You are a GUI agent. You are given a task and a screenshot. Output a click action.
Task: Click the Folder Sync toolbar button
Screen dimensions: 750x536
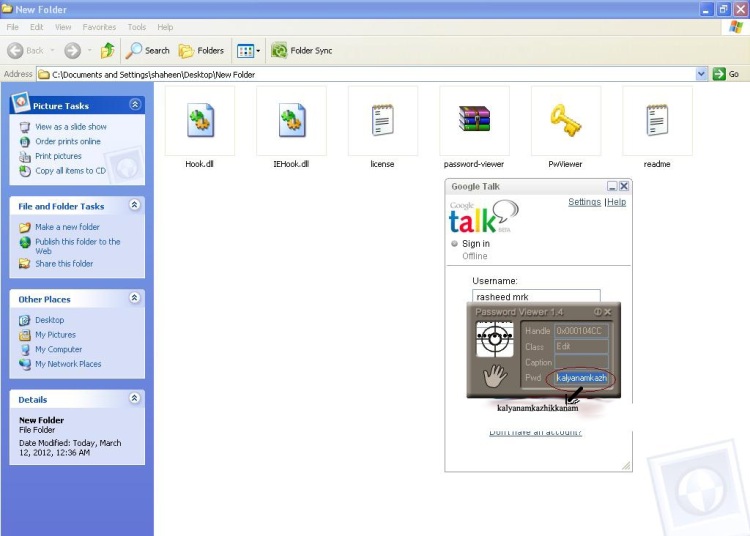pyautogui.click(x=302, y=50)
